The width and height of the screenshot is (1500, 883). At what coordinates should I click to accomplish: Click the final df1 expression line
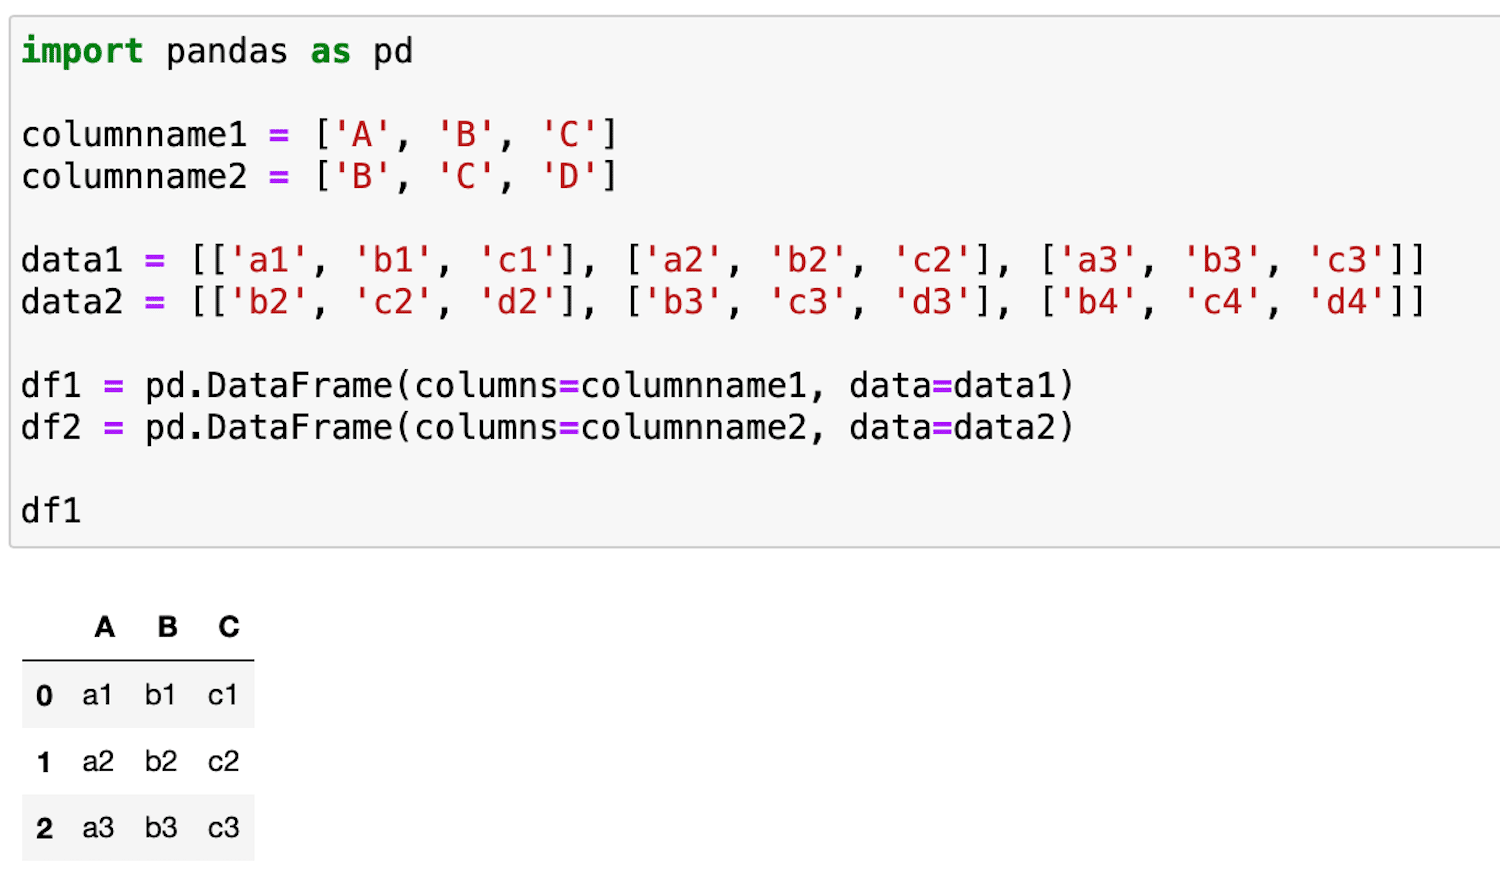(x=51, y=510)
